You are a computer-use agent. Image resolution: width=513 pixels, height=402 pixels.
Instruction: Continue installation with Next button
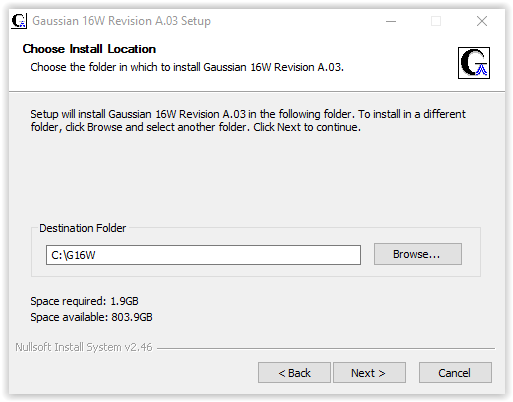coord(369,373)
